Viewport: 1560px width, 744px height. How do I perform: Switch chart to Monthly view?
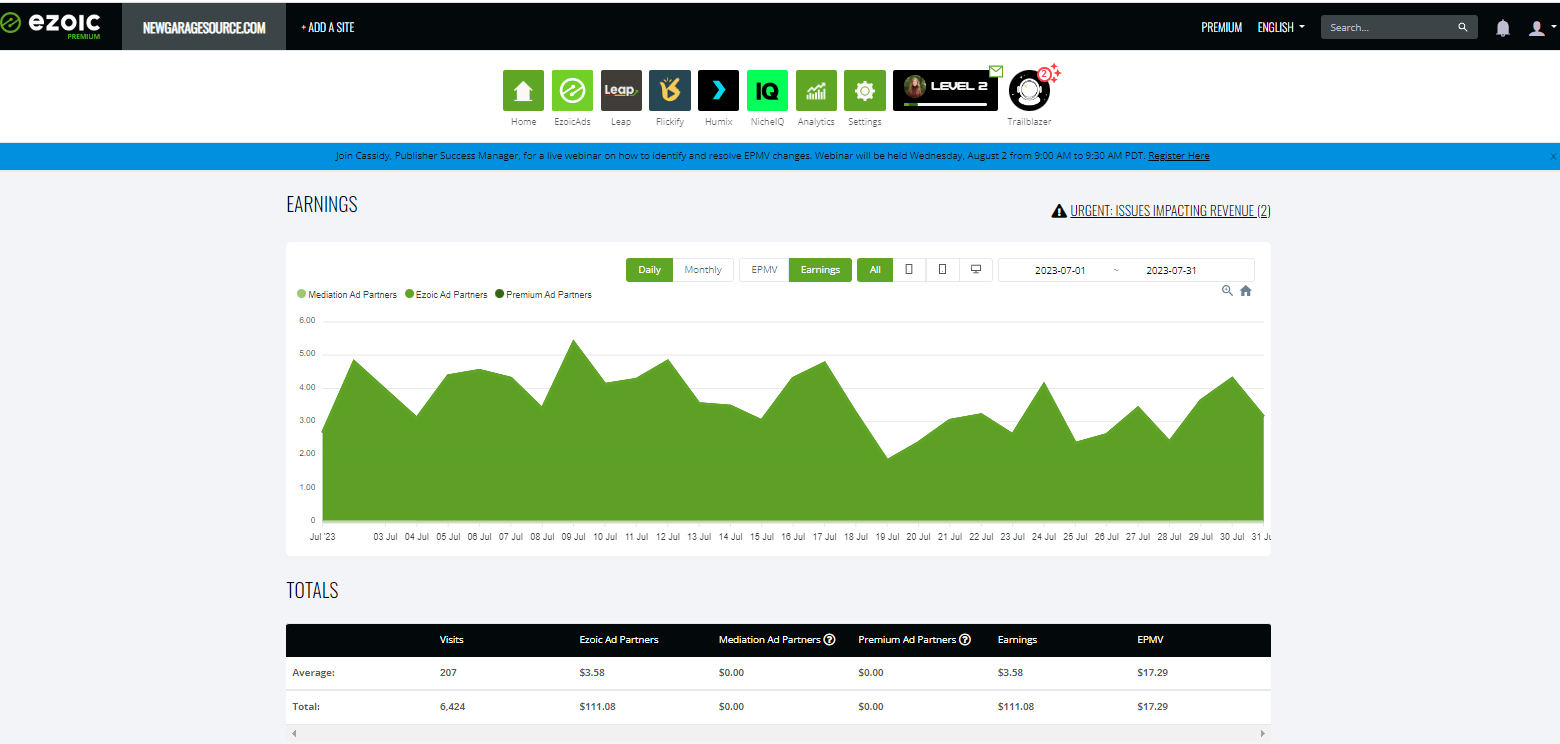[703, 270]
